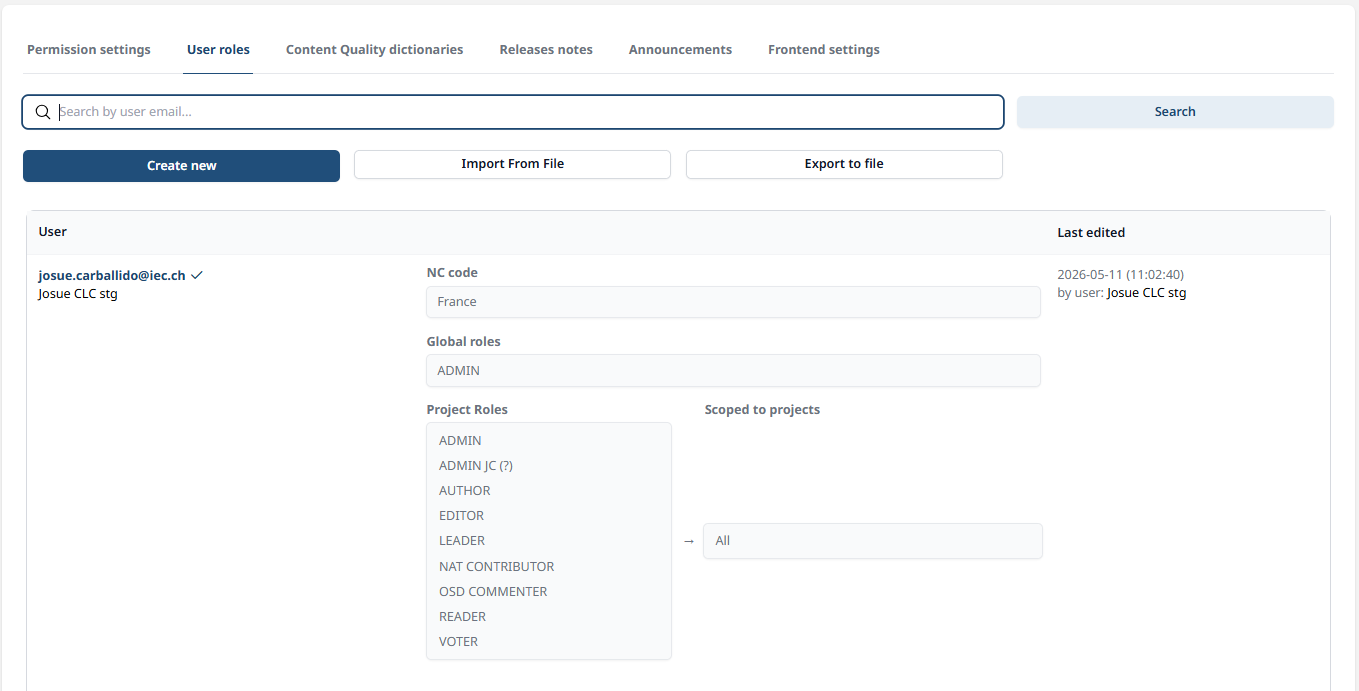Click the User column header
This screenshot has height=691, width=1359.
(53, 232)
